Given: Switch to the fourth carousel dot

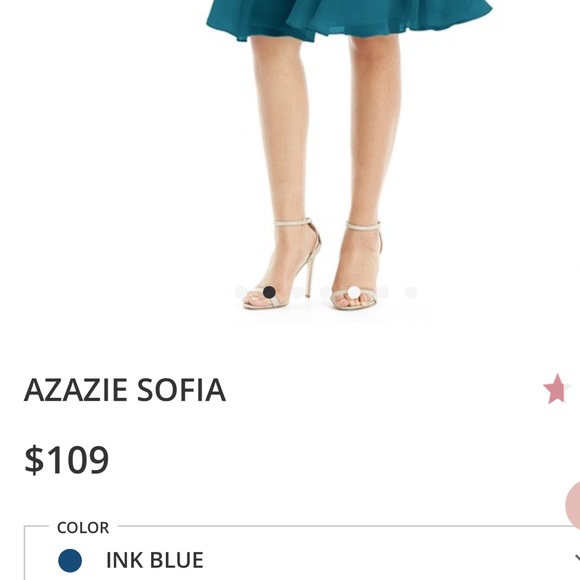Looking at the screenshot, I should pos(326,292).
